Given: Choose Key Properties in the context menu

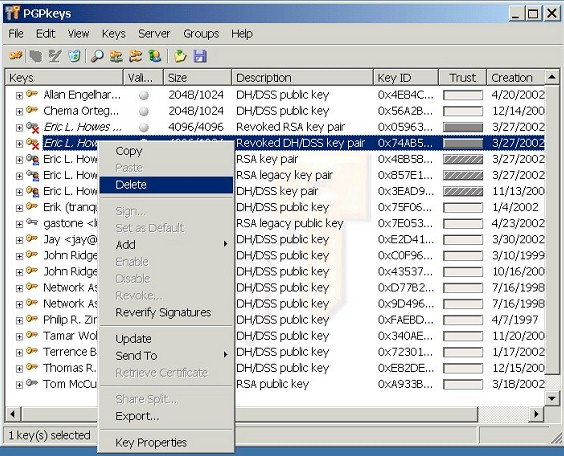Looking at the screenshot, I should pyautogui.click(x=166, y=443).
